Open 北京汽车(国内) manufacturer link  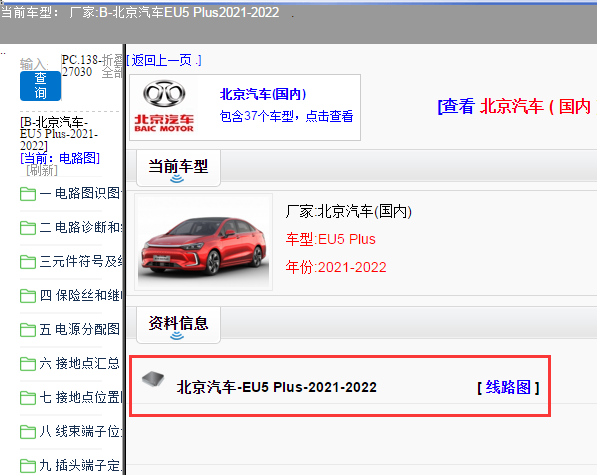point(263,94)
